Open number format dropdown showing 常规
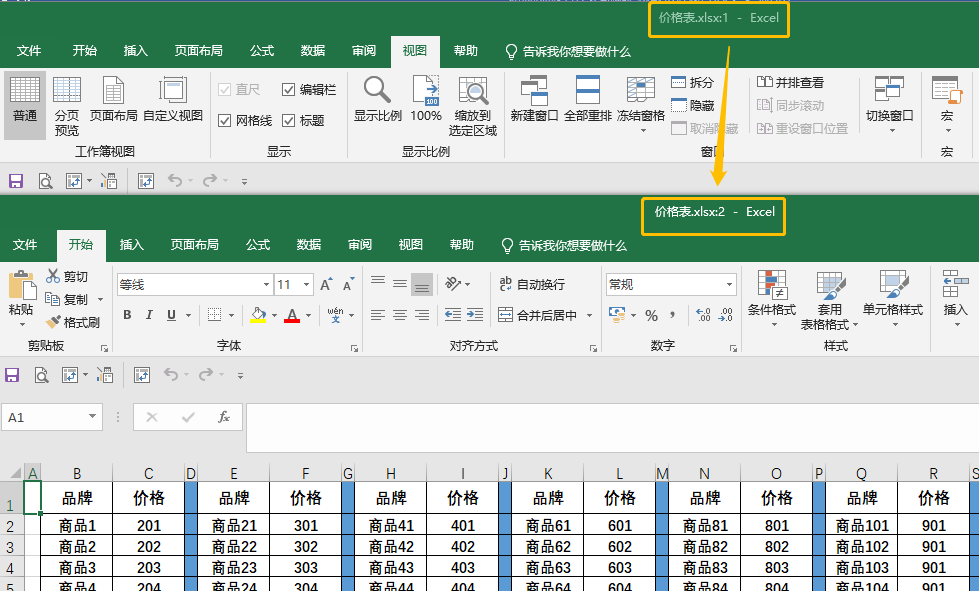The image size is (979, 591). [729, 285]
